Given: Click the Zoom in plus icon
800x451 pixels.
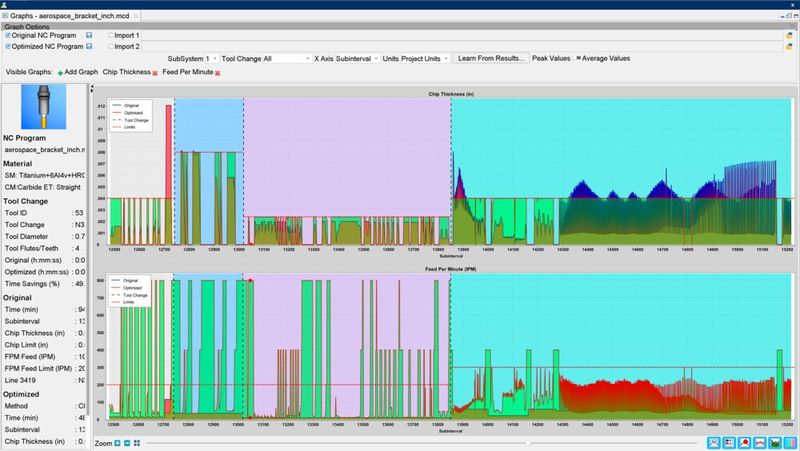Looking at the screenshot, I should pyautogui.click(x=117, y=443).
